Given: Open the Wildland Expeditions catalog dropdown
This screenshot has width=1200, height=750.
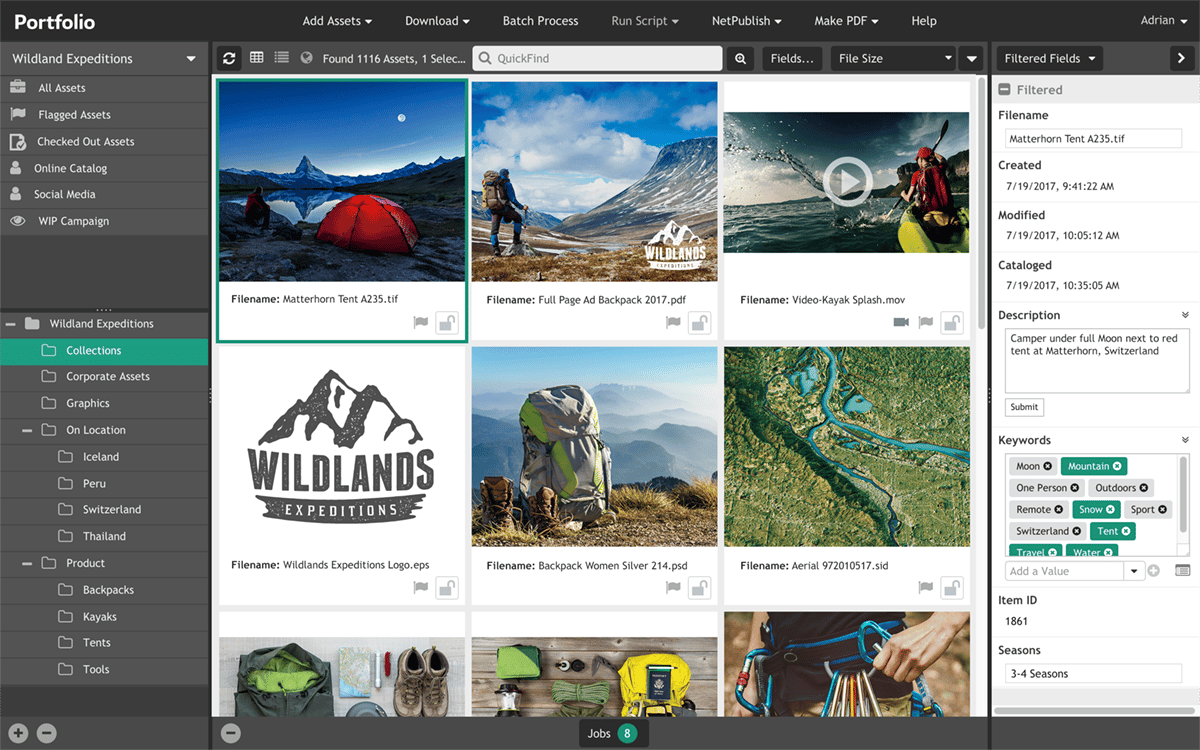Looking at the screenshot, I should [x=191, y=59].
